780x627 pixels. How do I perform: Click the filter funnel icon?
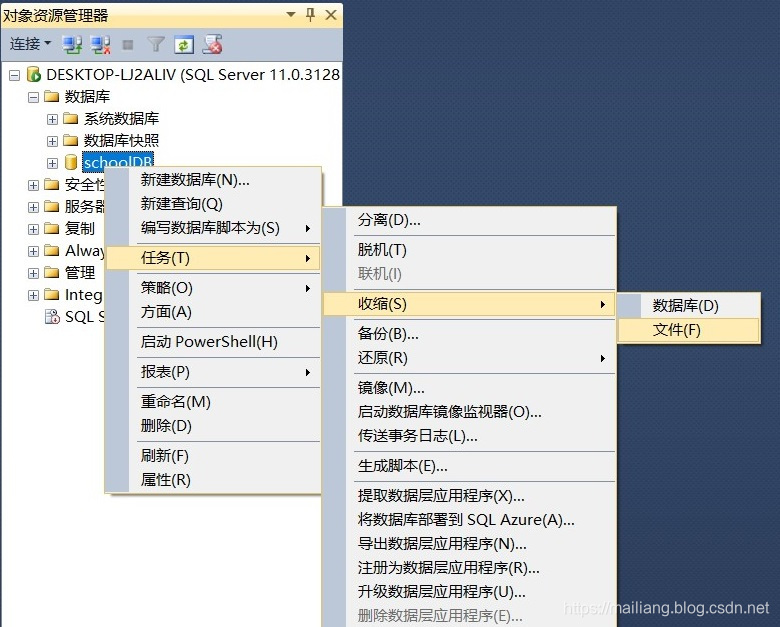pos(156,45)
